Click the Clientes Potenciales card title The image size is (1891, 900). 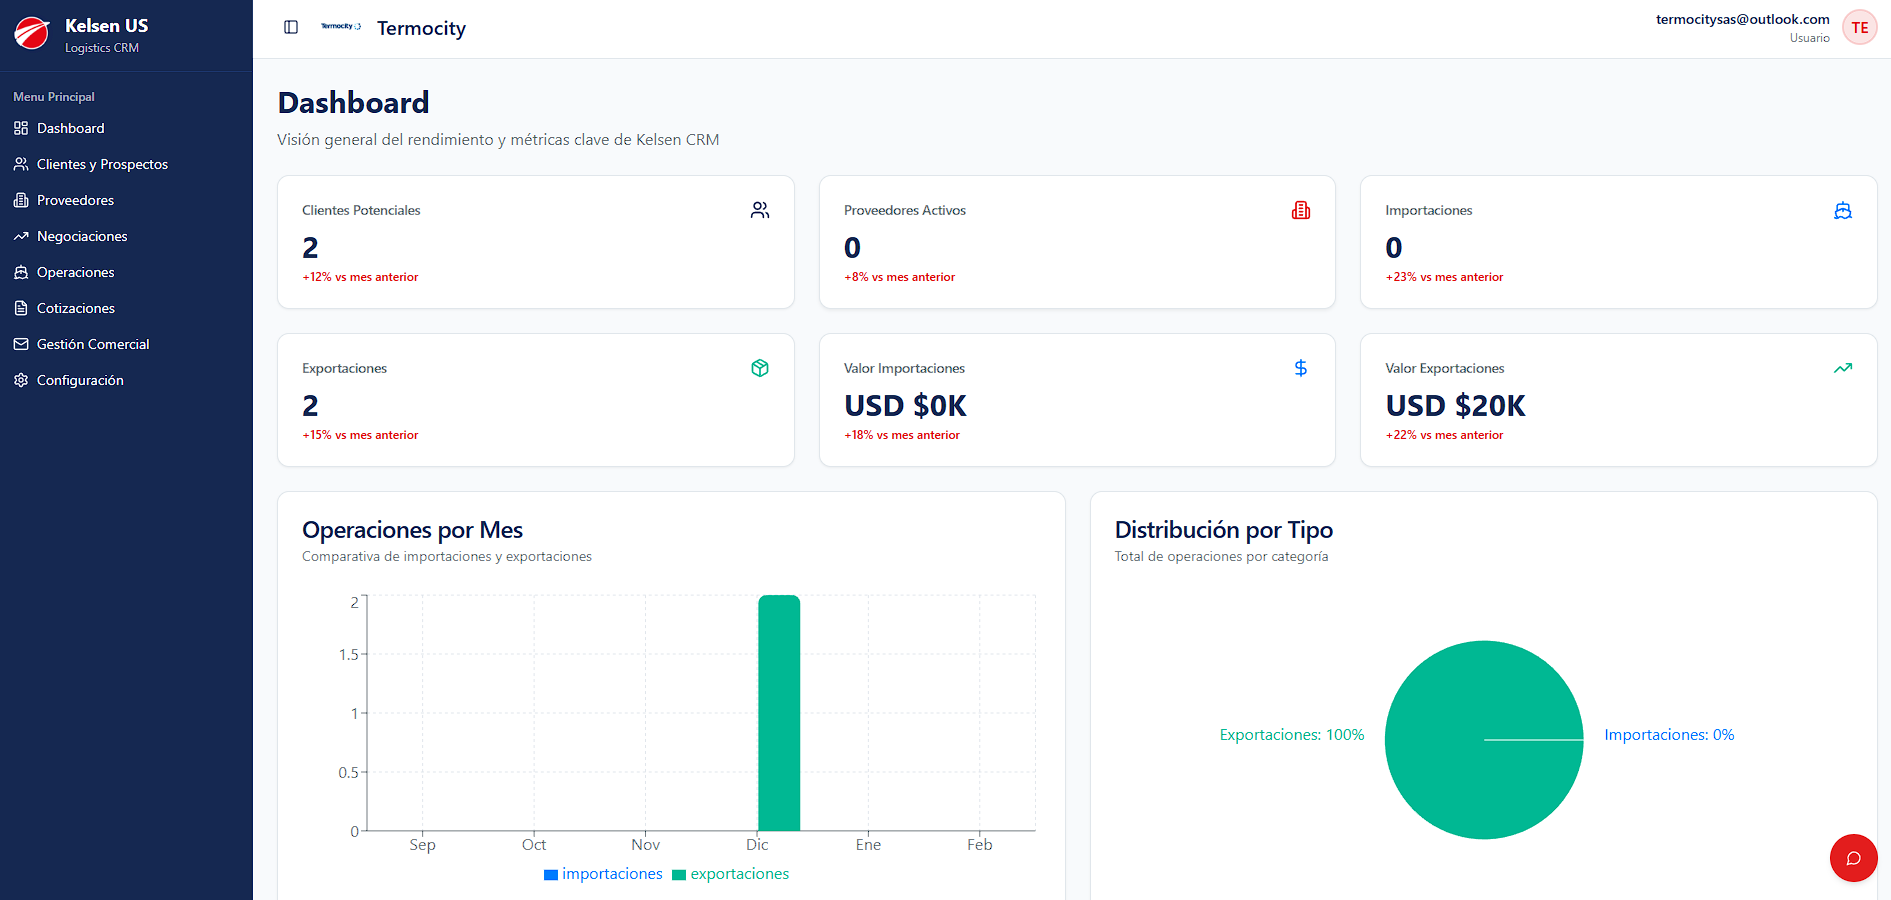click(361, 210)
